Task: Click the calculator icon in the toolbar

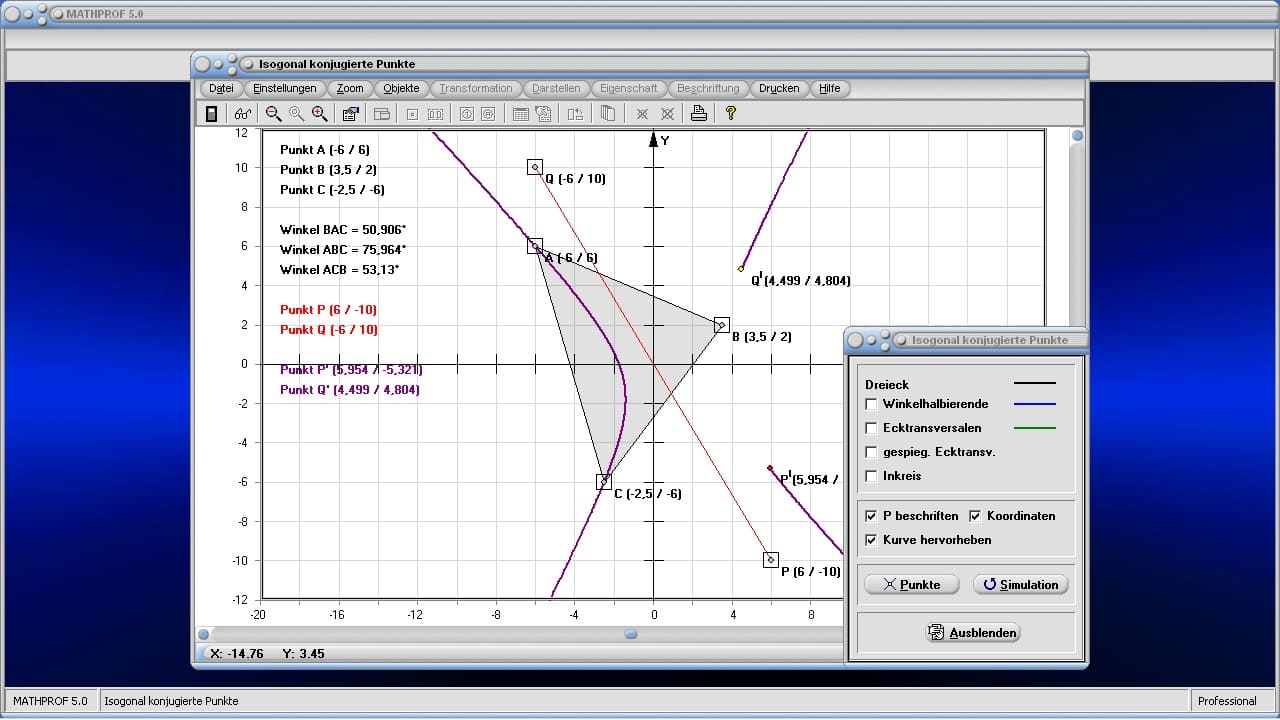Action: [211, 114]
